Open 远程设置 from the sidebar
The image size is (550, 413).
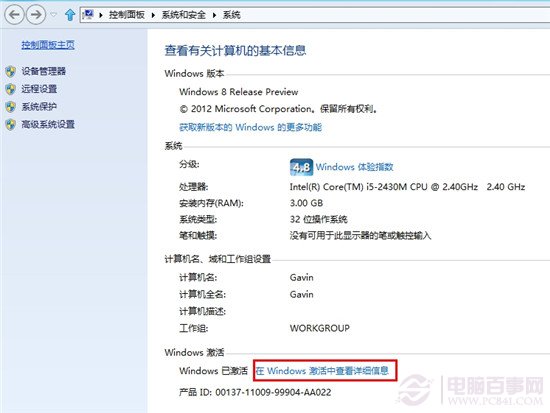tap(39, 89)
